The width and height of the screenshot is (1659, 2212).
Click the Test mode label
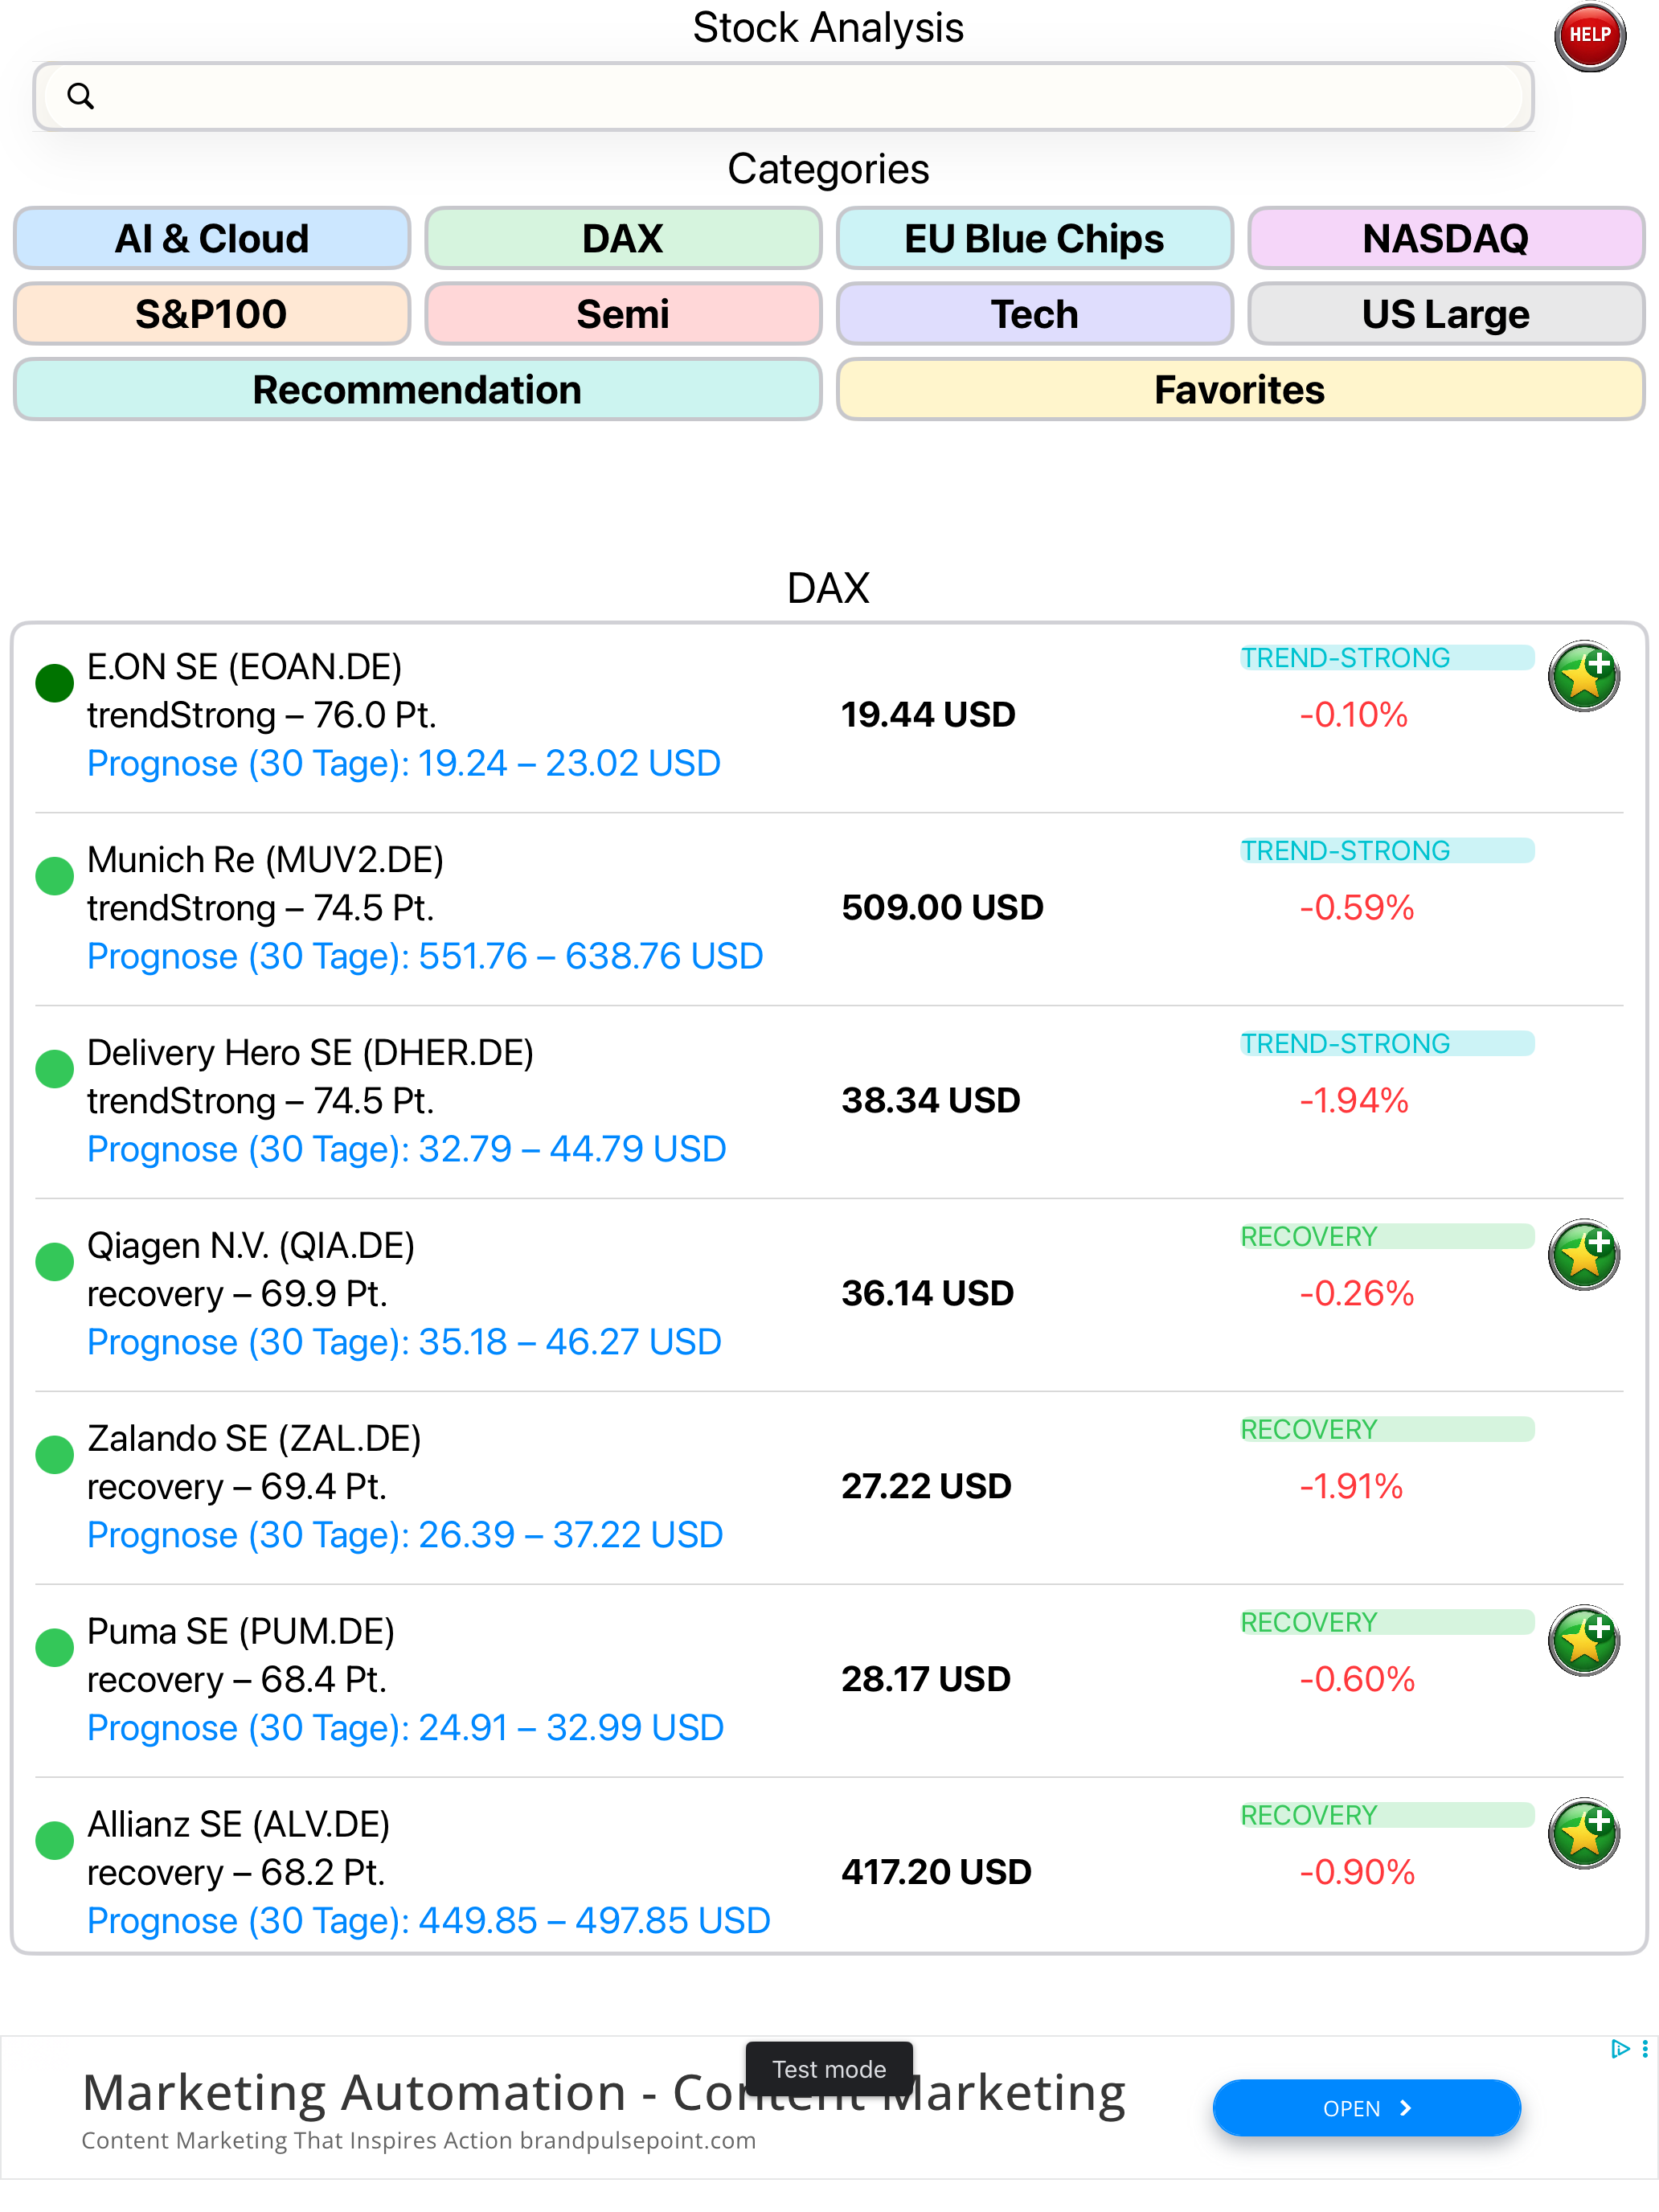coord(829,2070)
